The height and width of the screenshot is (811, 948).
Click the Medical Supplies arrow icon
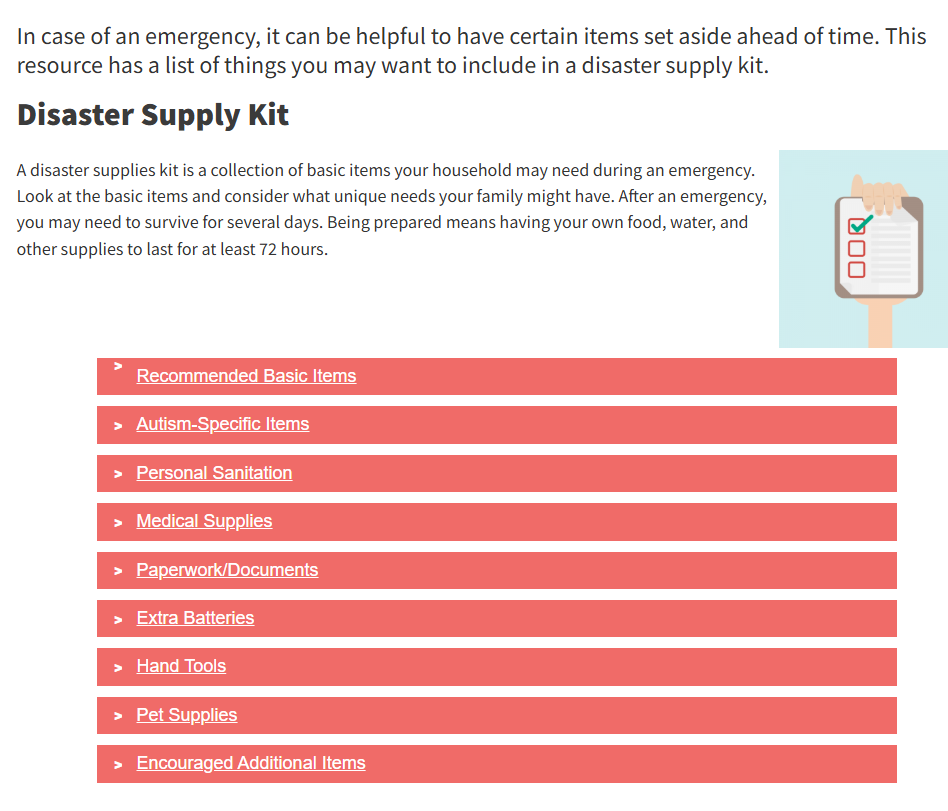tap(118, 523)
